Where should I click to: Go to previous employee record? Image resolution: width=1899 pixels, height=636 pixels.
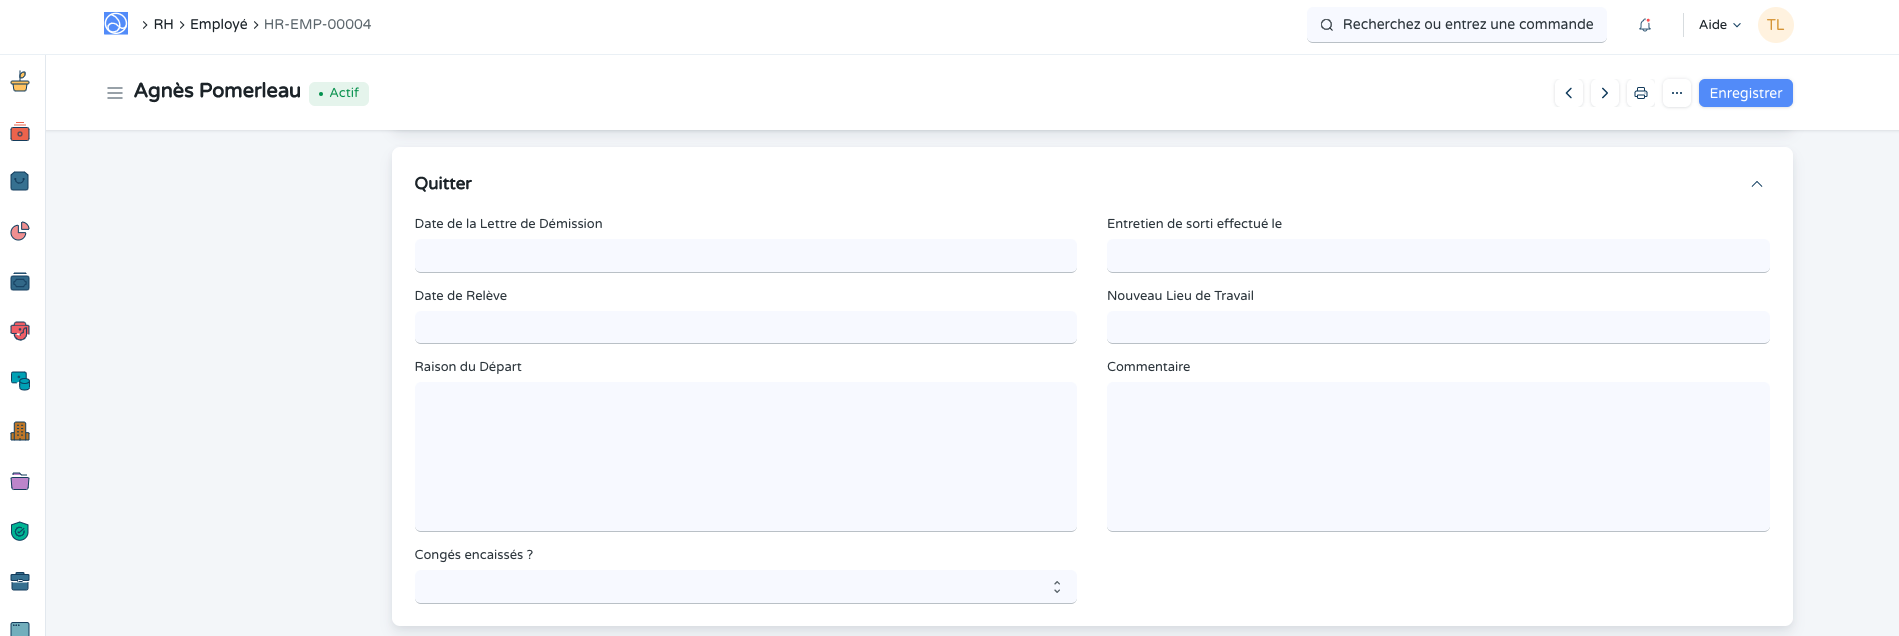click(x=1569, y=93)
